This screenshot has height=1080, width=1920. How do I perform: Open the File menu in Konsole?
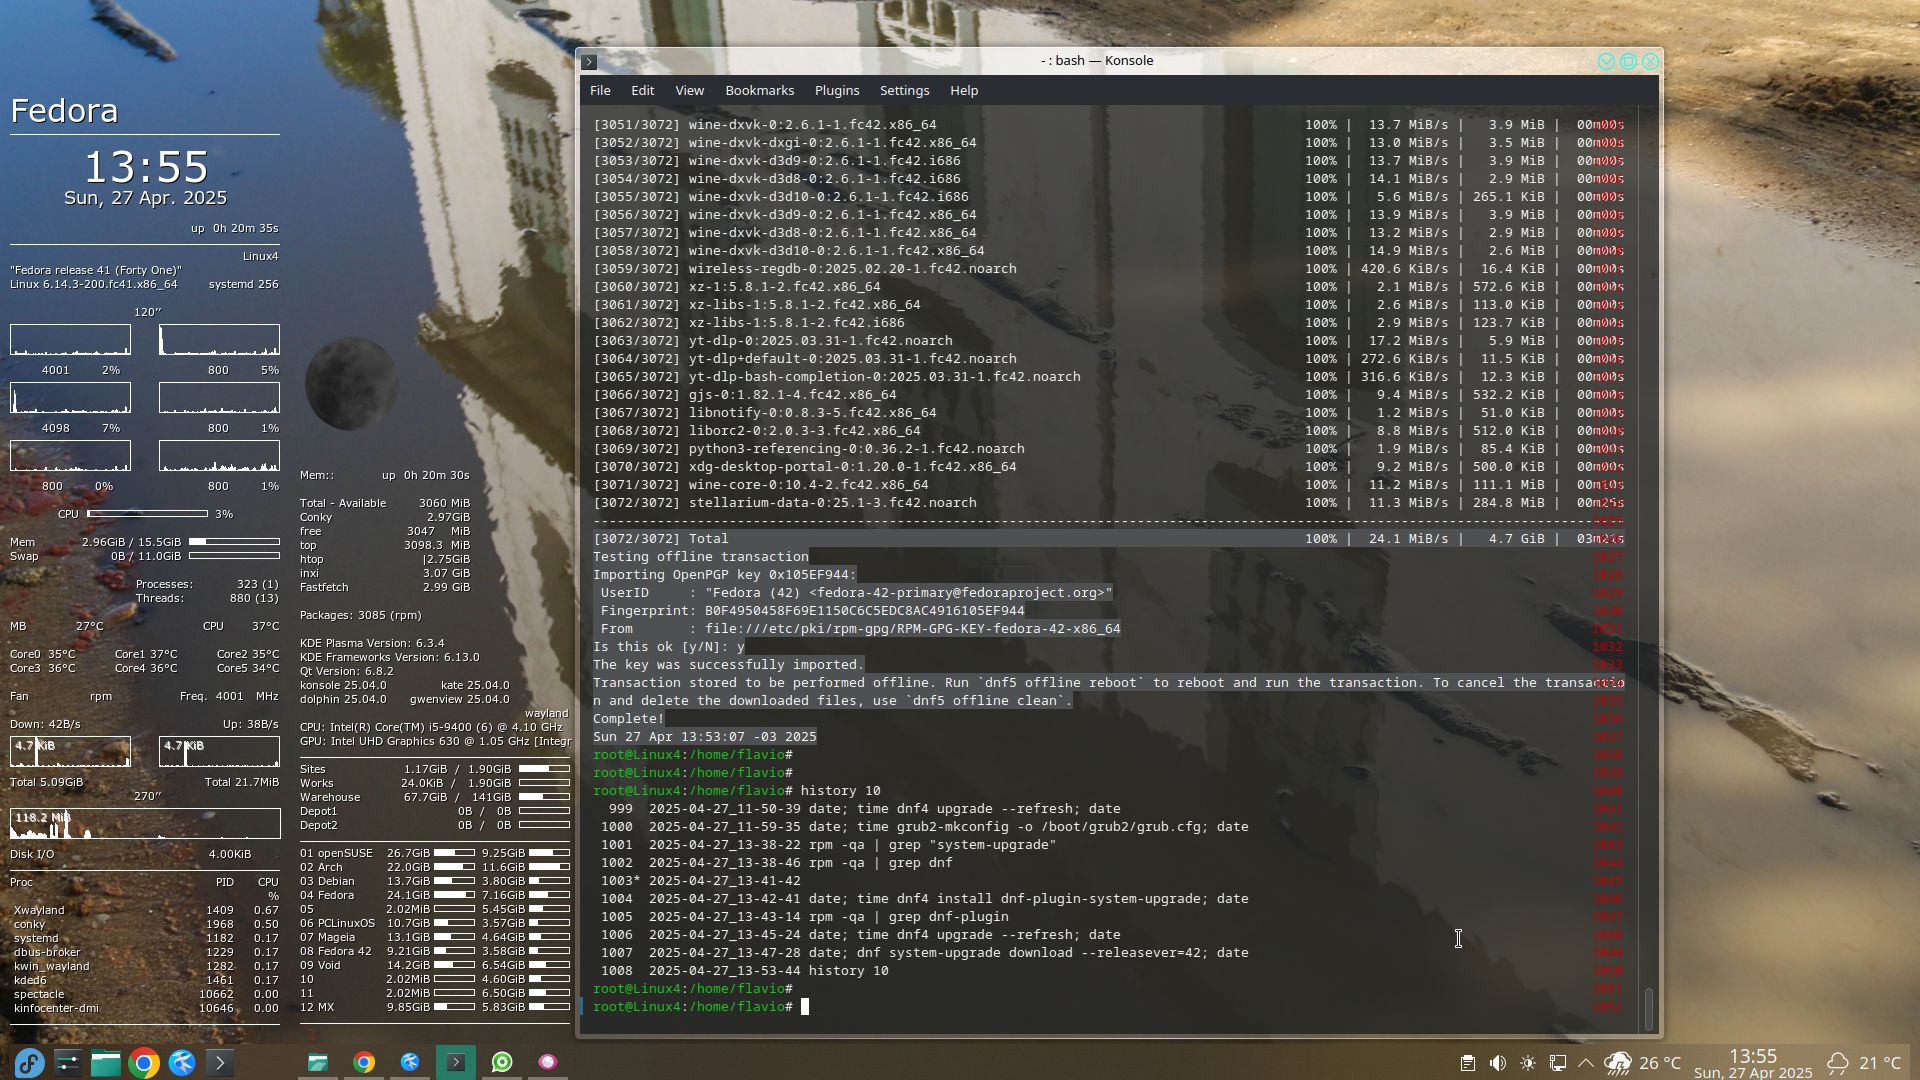point(600,91)
